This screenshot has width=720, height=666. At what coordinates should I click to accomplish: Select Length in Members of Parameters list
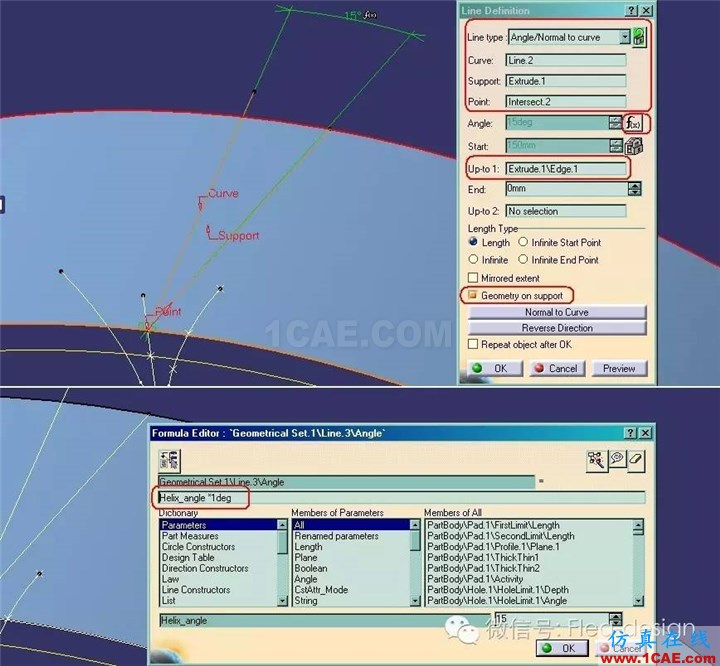[351, 547]
